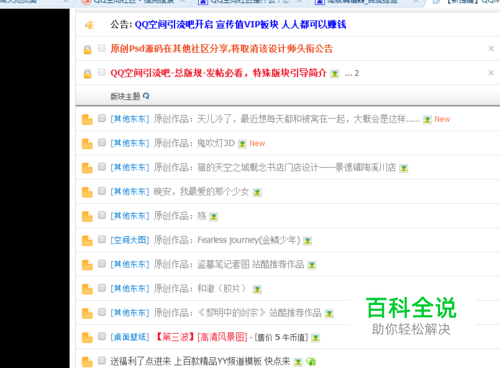Click image icon after 盗墓笔记套图 title

point(312,265)
